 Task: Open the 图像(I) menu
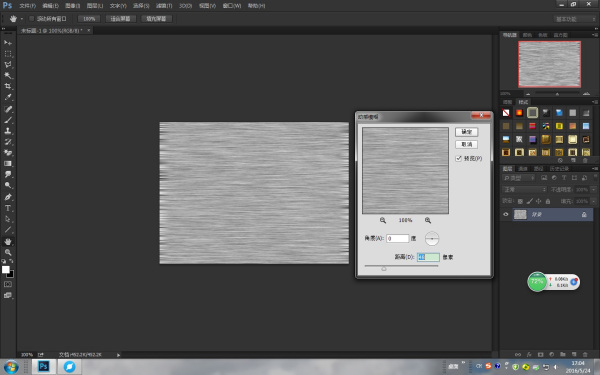point(72,6)
